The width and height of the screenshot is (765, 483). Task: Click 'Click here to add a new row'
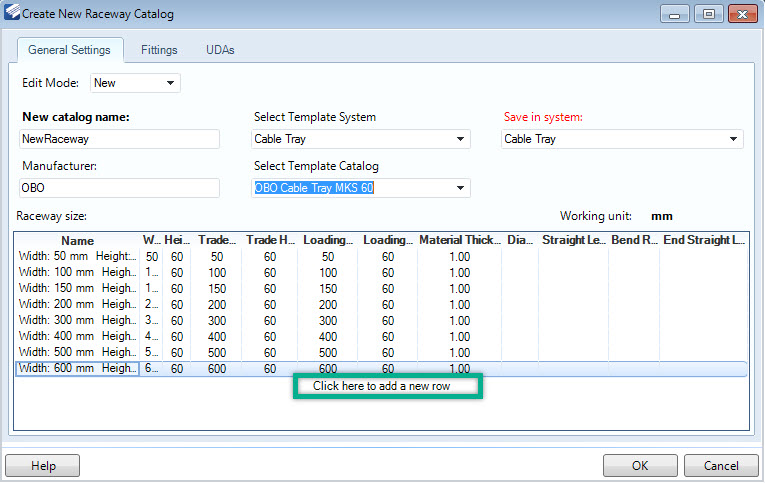(381, 386)
